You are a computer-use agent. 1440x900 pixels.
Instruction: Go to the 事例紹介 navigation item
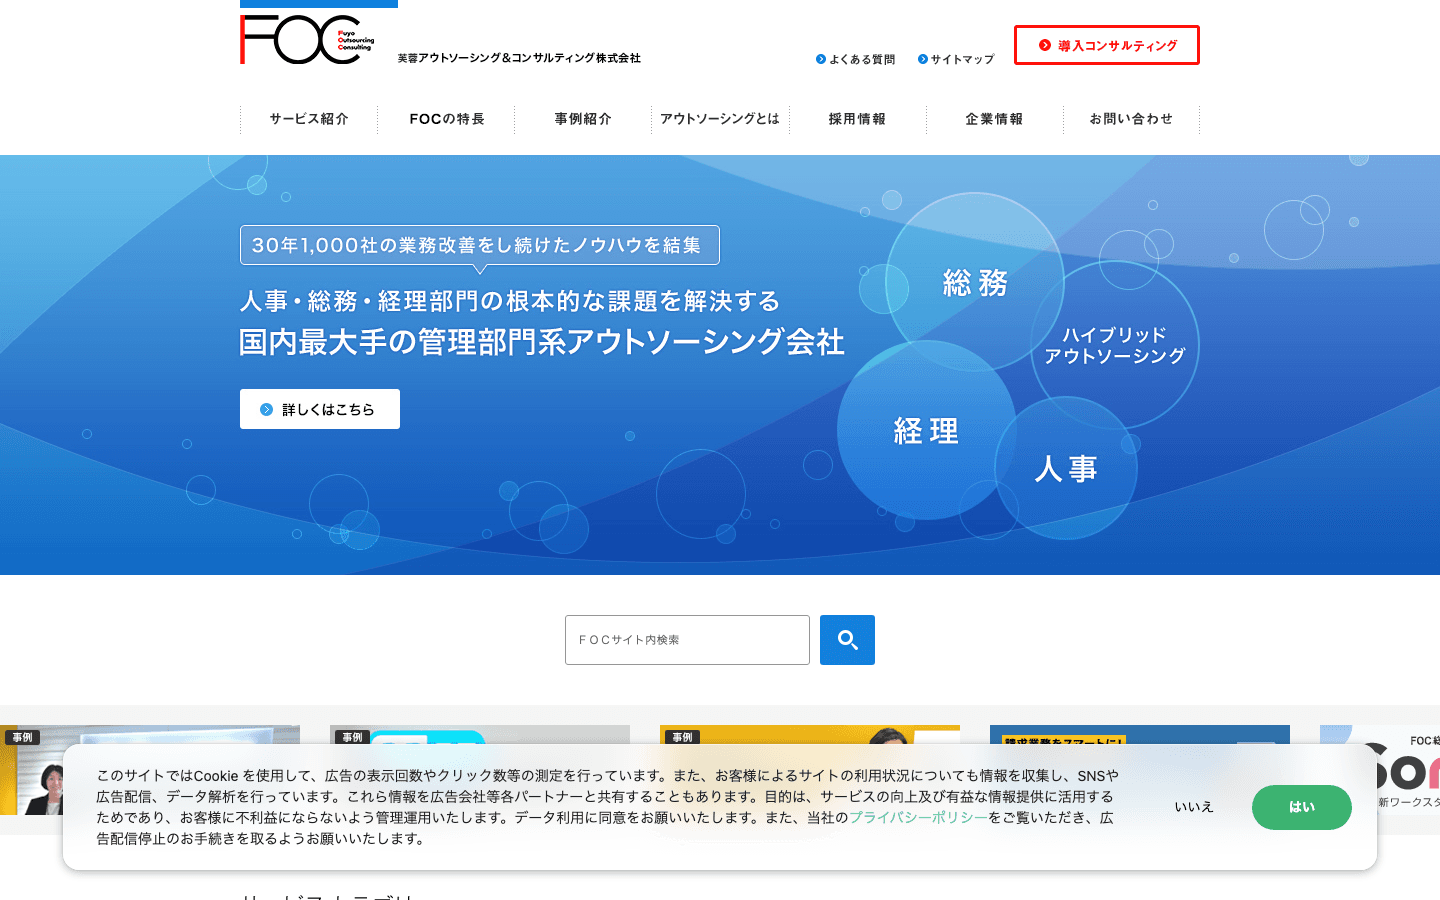click(x=583, y=119)
